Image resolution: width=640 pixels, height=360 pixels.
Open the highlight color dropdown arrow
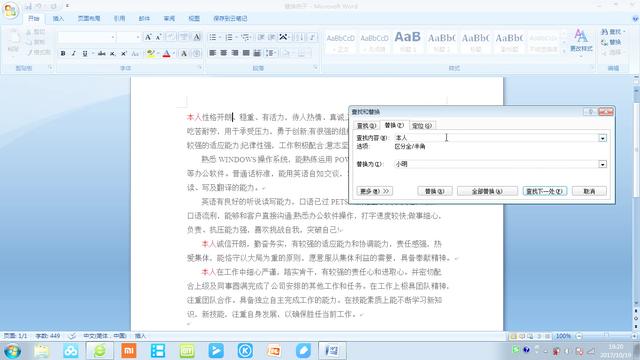(x=158, y=53)
